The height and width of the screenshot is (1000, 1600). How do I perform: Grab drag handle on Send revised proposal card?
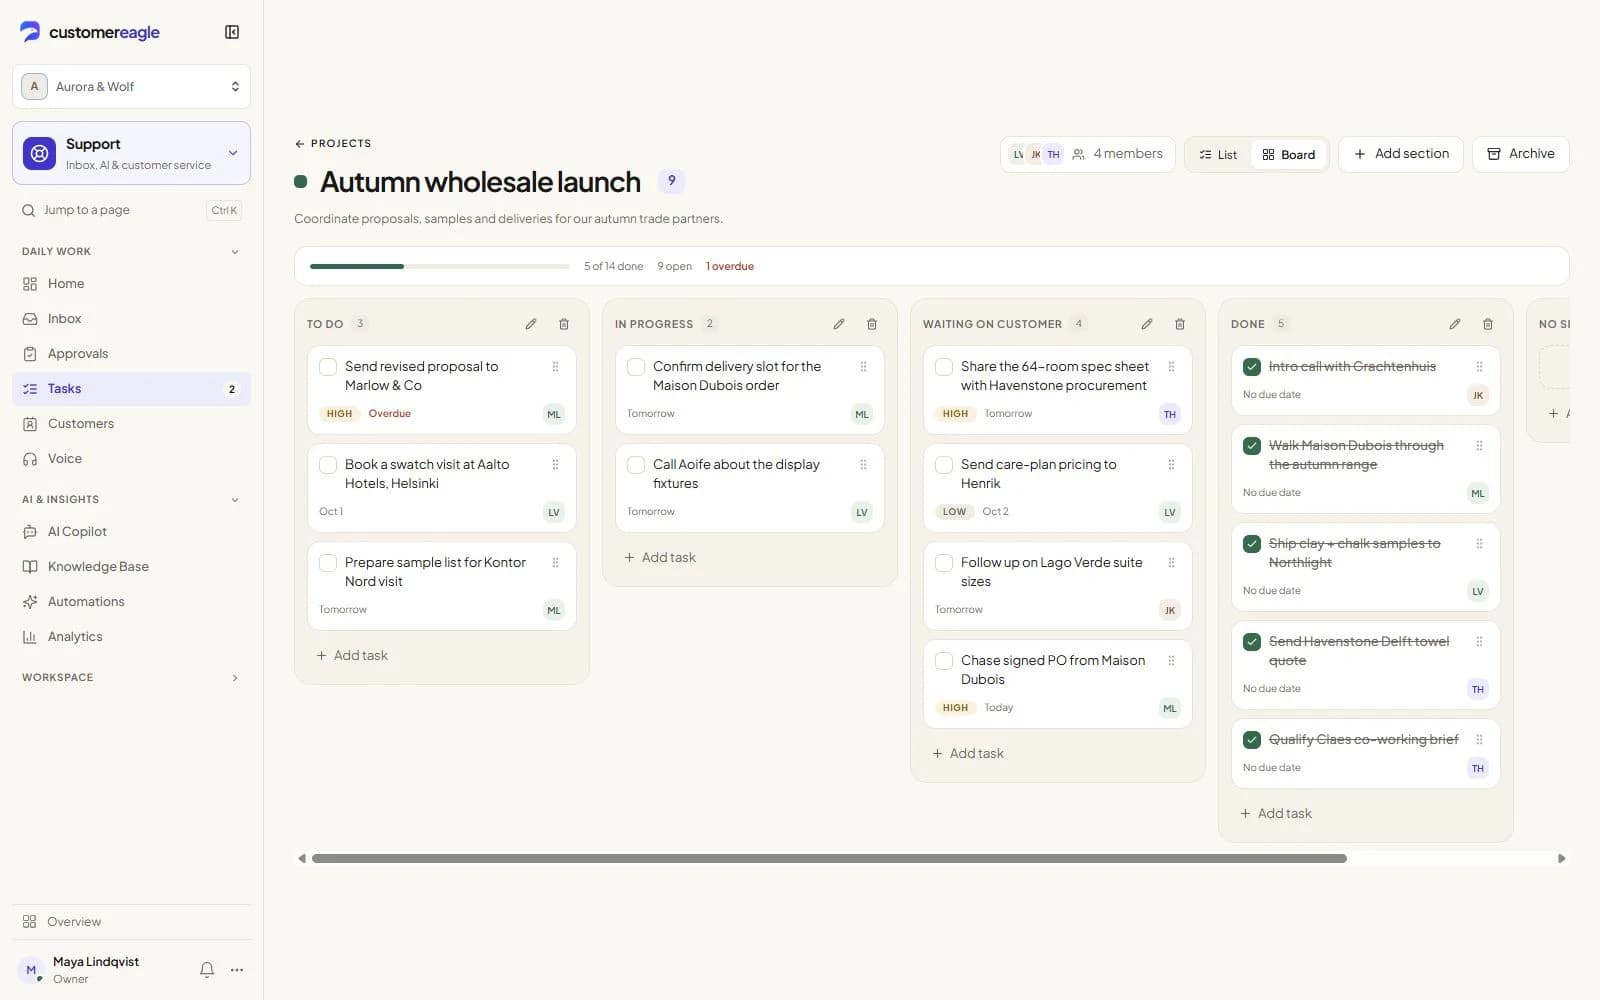(x=555, y=367)
